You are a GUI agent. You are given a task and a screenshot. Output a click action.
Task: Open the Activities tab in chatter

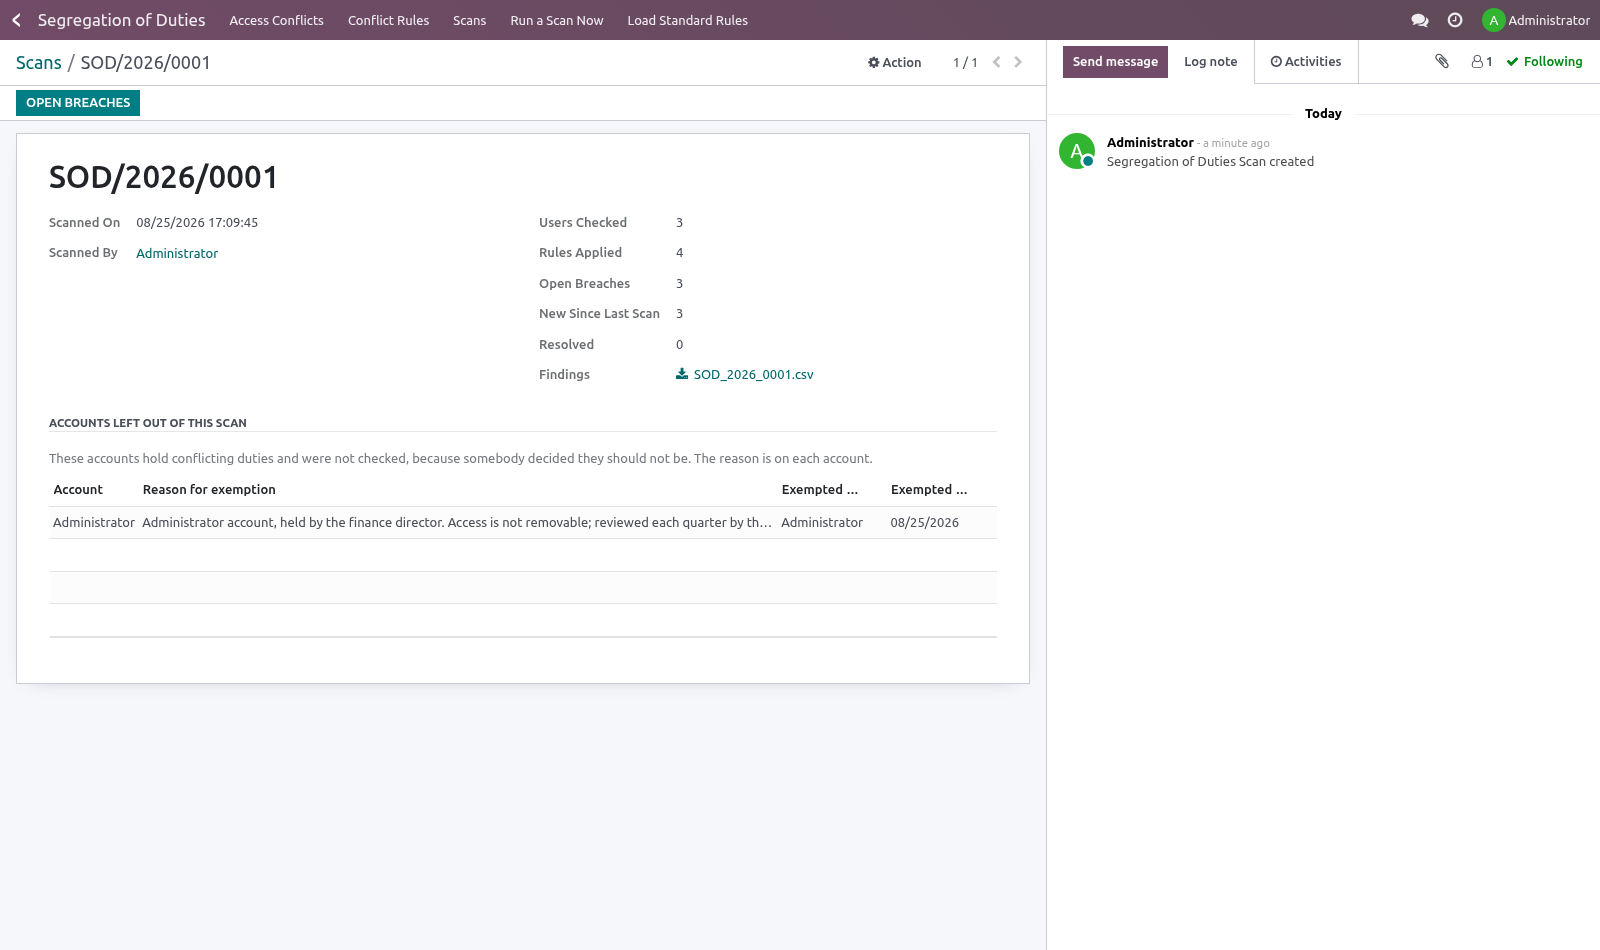[1306, 61]
